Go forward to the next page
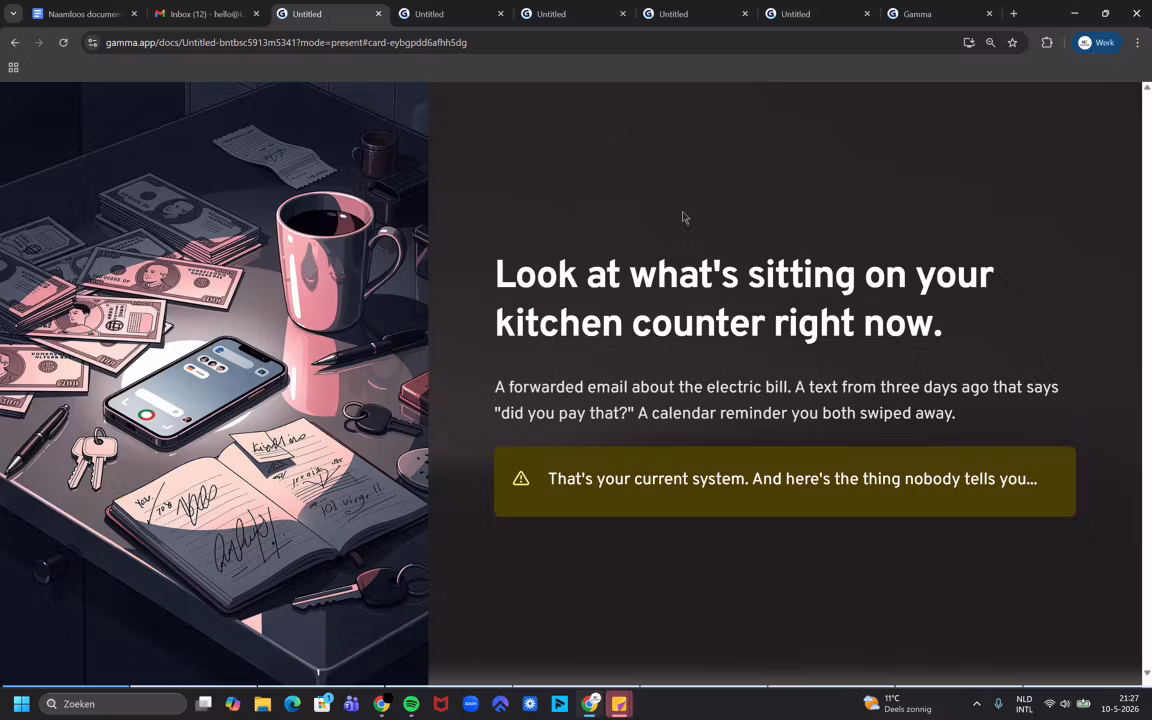The width and height of the screenshot is (1152, 720). point(39,43)
